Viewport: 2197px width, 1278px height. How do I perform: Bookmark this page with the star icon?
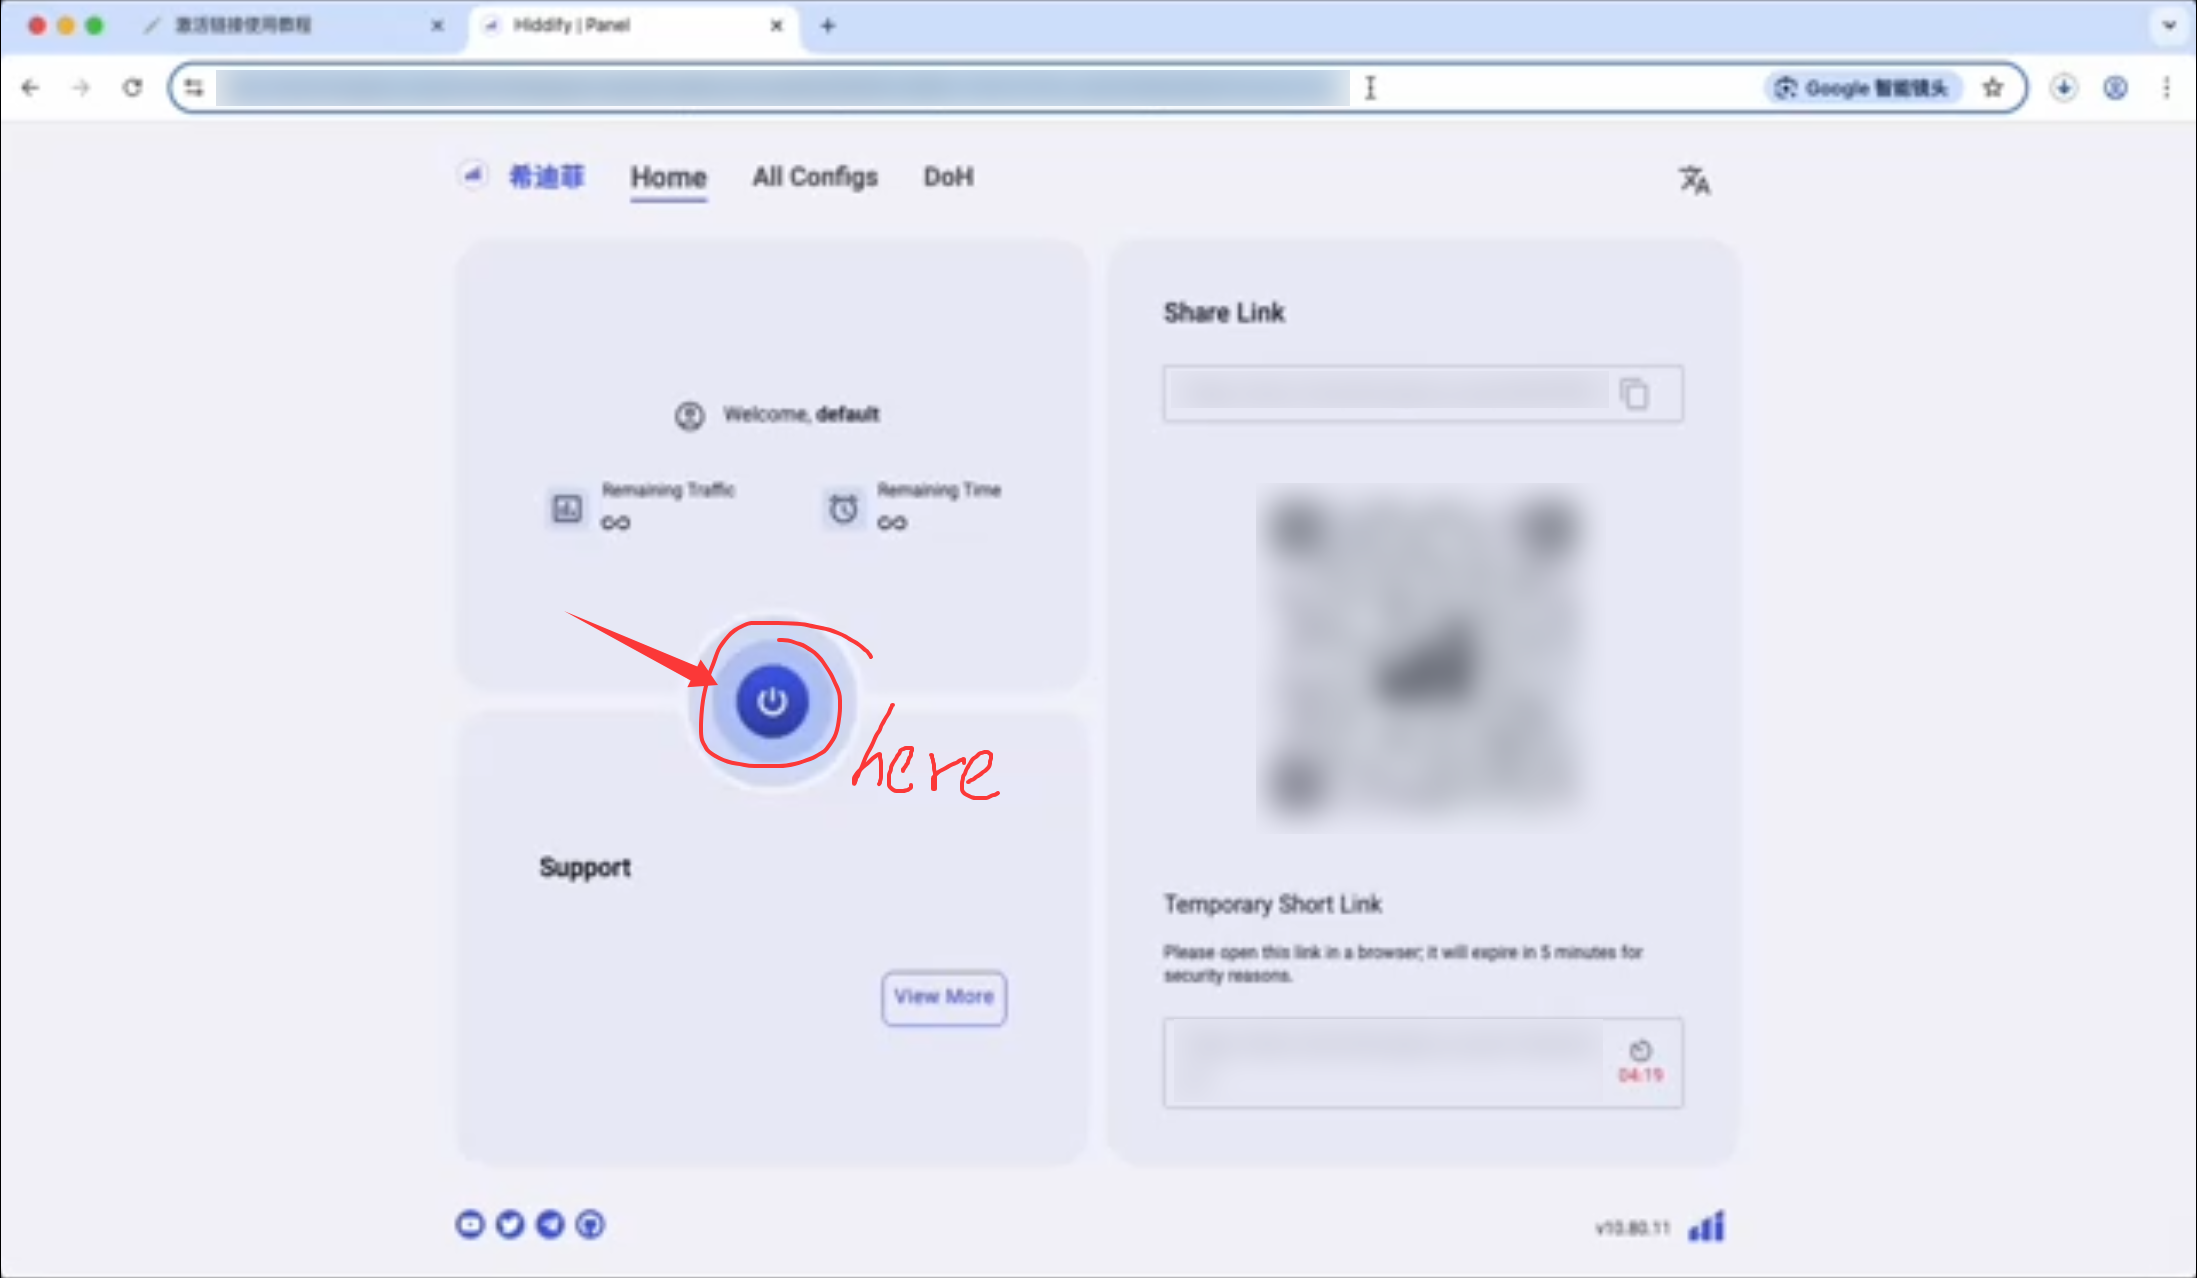point(1993,88)
